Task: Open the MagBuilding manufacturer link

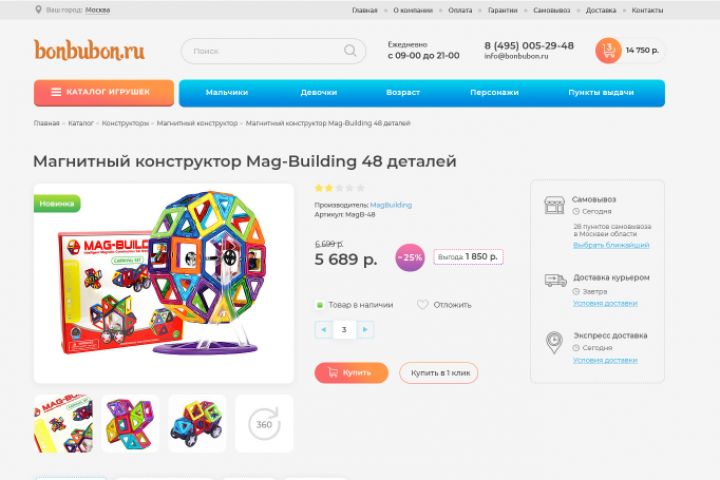Action: click(391, 205)
